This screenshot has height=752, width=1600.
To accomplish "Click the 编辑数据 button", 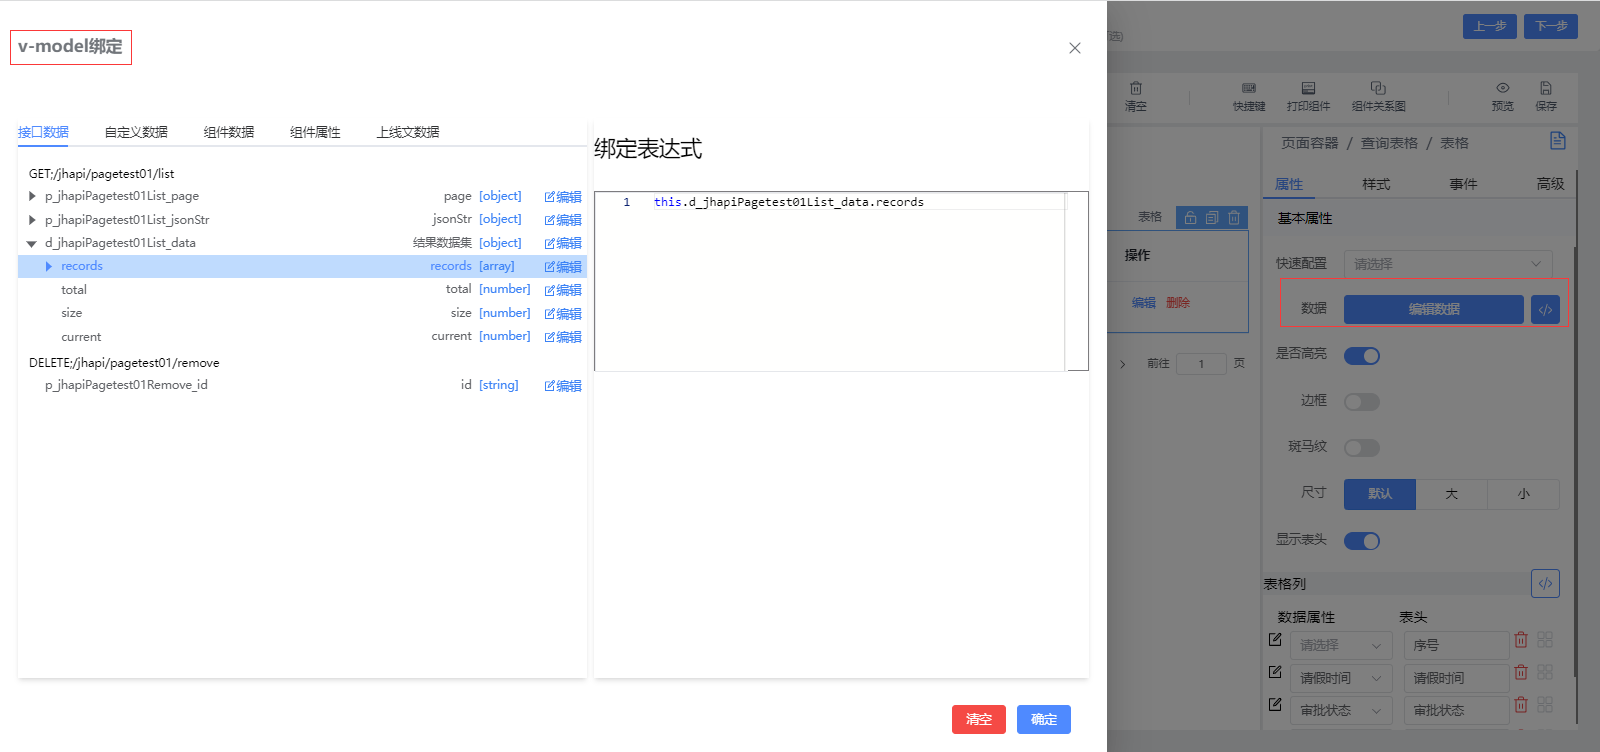I will [x=1434, y=310].
